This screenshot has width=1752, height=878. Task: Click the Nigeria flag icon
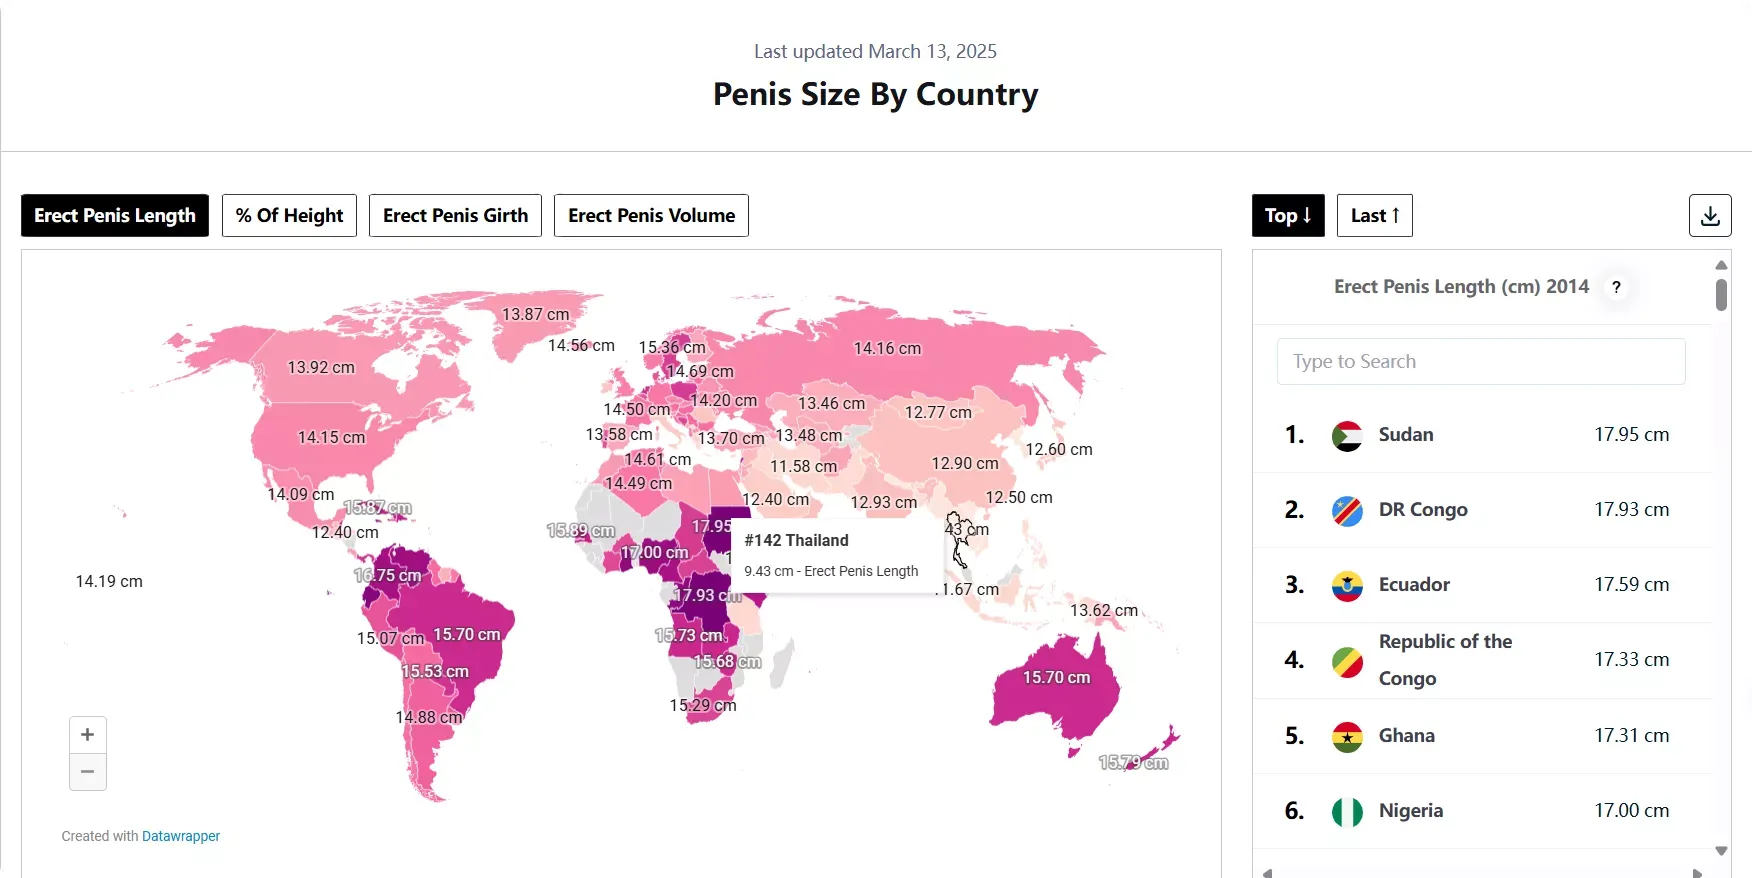[x=1347, y=811]
